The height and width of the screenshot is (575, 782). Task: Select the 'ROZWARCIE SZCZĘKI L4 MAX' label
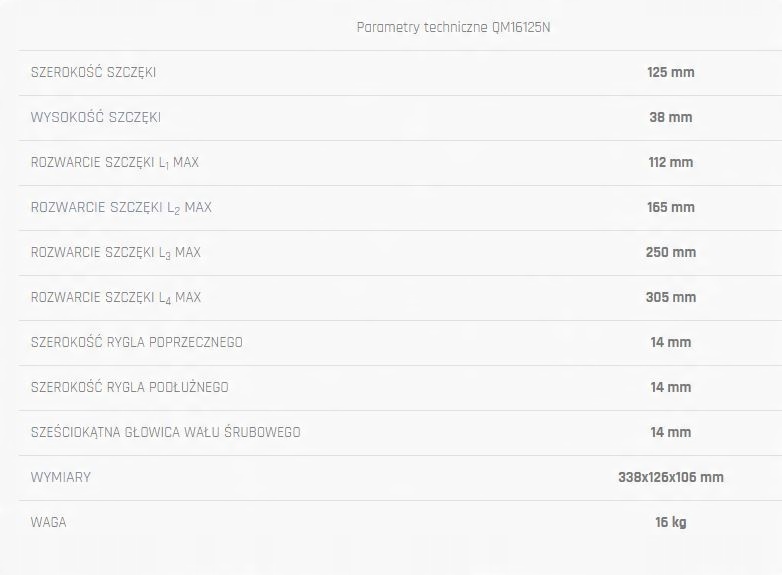116,297
